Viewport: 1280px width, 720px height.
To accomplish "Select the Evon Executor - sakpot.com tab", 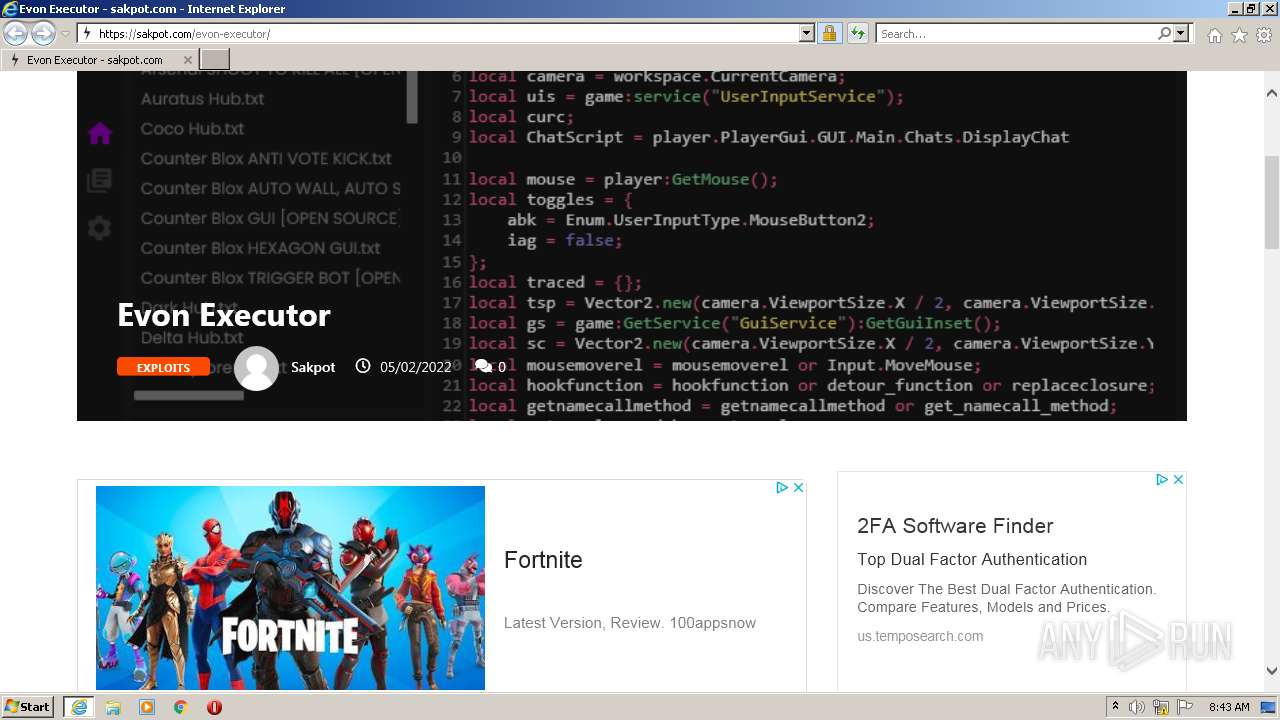I will coord(100,60).
